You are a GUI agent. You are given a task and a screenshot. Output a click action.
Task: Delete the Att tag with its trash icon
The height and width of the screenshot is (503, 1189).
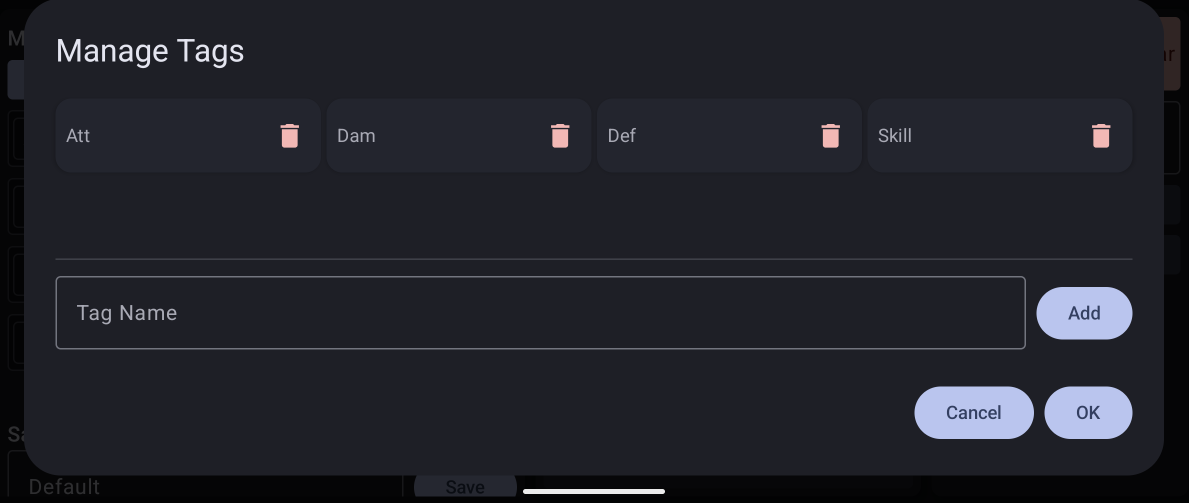[290, 136]
